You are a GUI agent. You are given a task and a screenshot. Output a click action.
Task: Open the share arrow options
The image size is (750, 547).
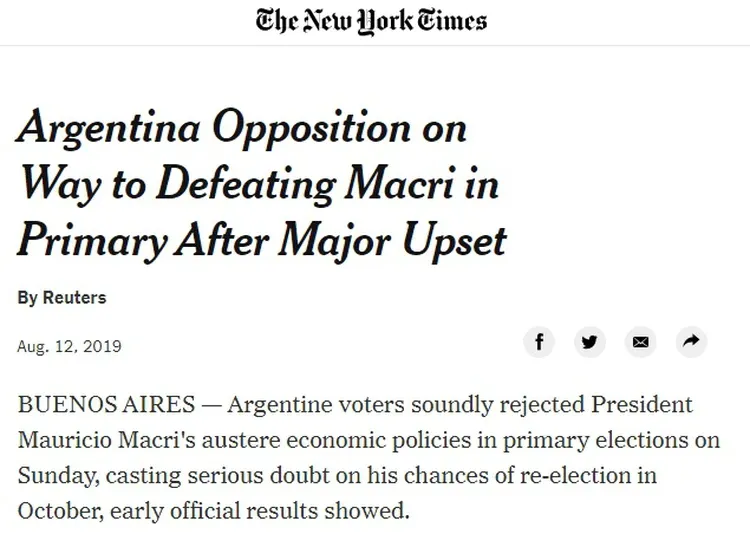[691, 343]
